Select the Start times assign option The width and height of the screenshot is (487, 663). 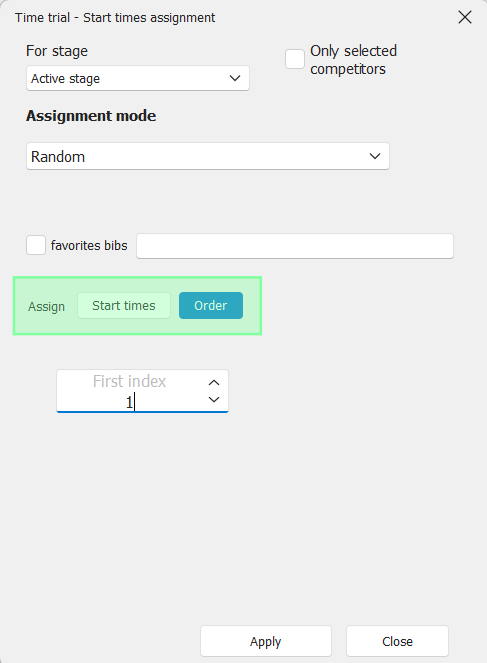pos(124,306)
